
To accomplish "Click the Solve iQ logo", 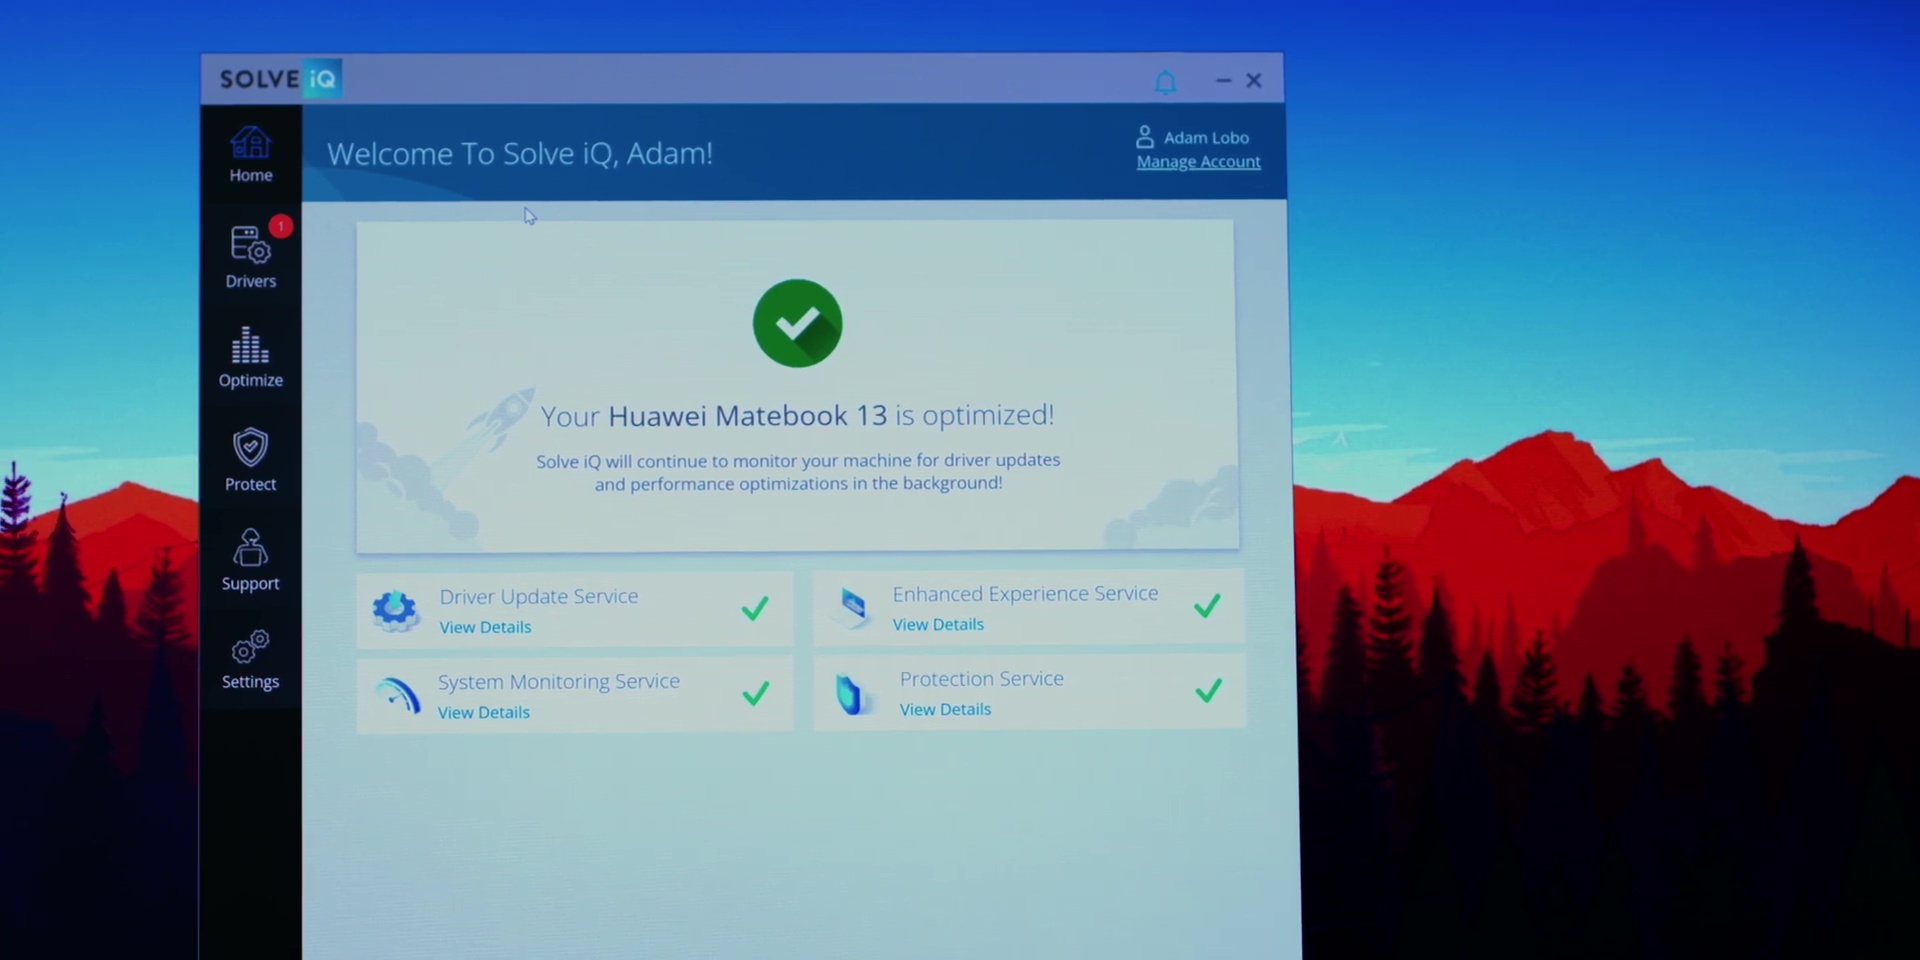I will [x=279, y=79].
